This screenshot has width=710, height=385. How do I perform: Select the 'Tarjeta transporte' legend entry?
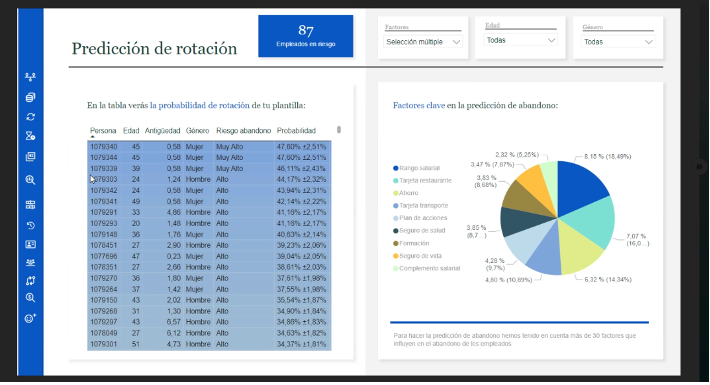pos(420,206)
